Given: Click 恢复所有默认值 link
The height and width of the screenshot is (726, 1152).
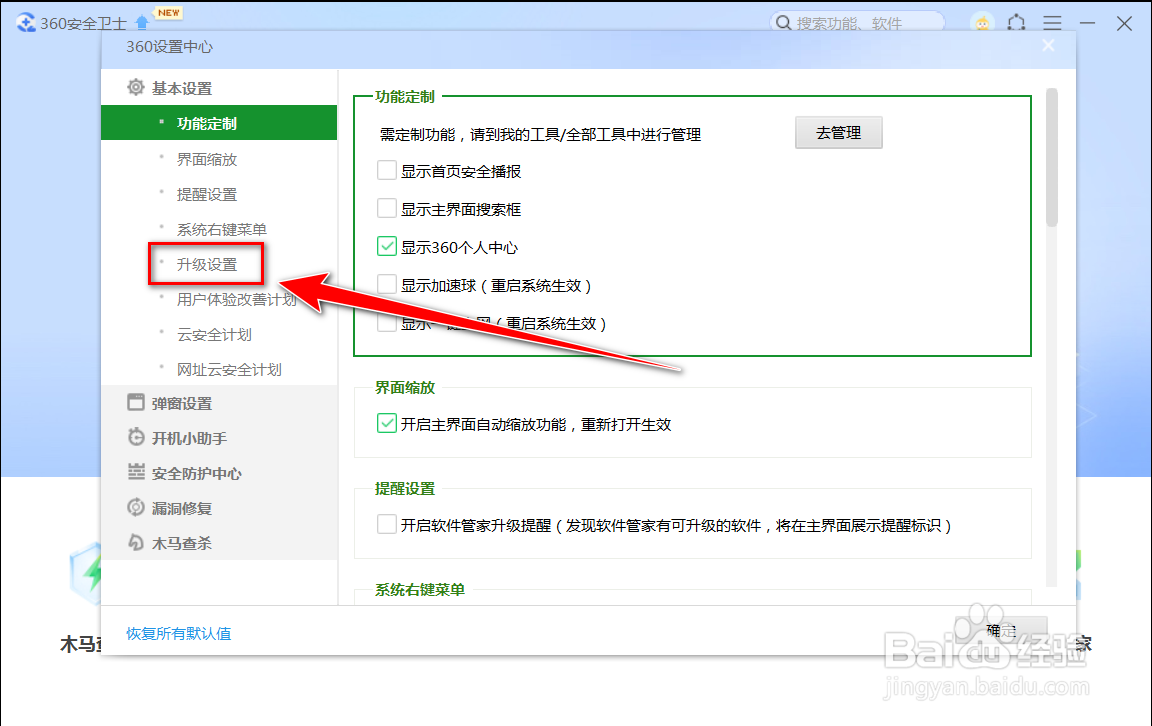Looking at the screenshot, I should 179,633.
